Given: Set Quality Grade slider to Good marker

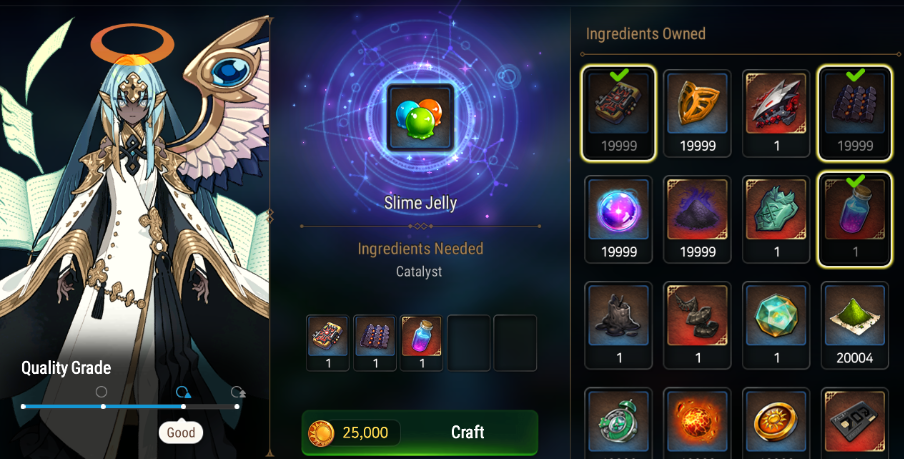Looking at the screenshot, I should (183, 407).
